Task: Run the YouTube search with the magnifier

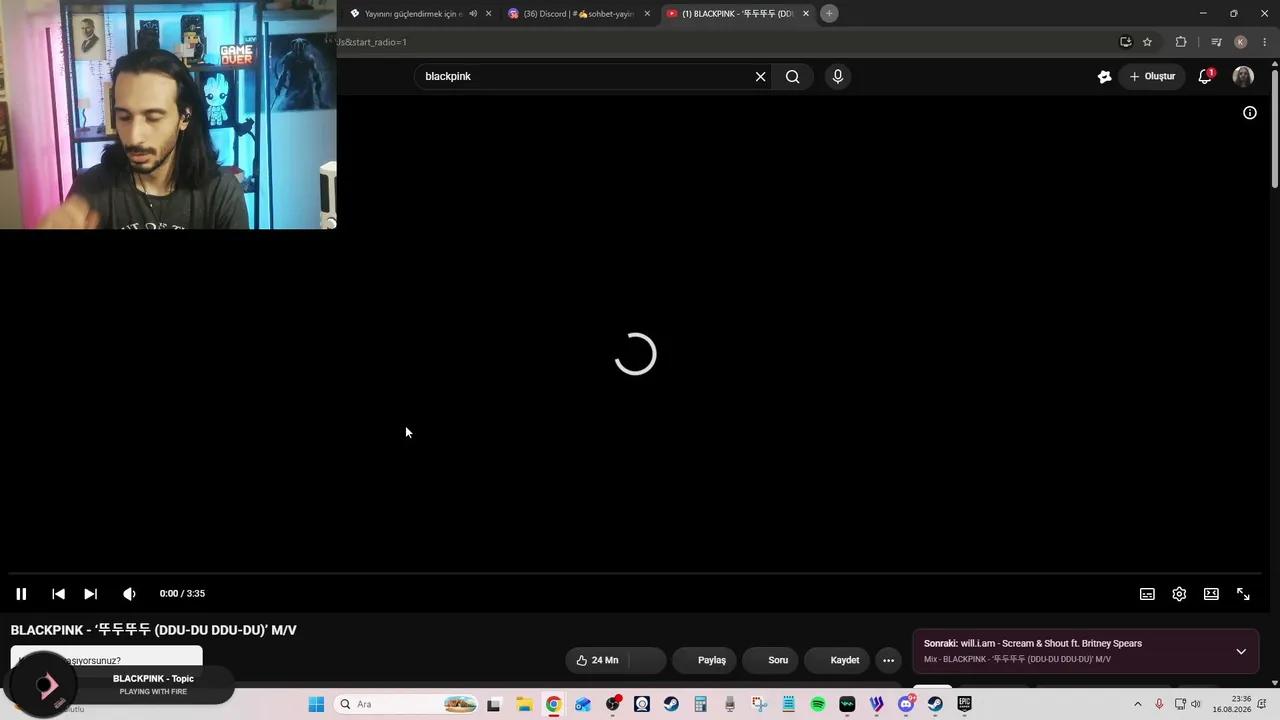Action: (x=792, y=76)
